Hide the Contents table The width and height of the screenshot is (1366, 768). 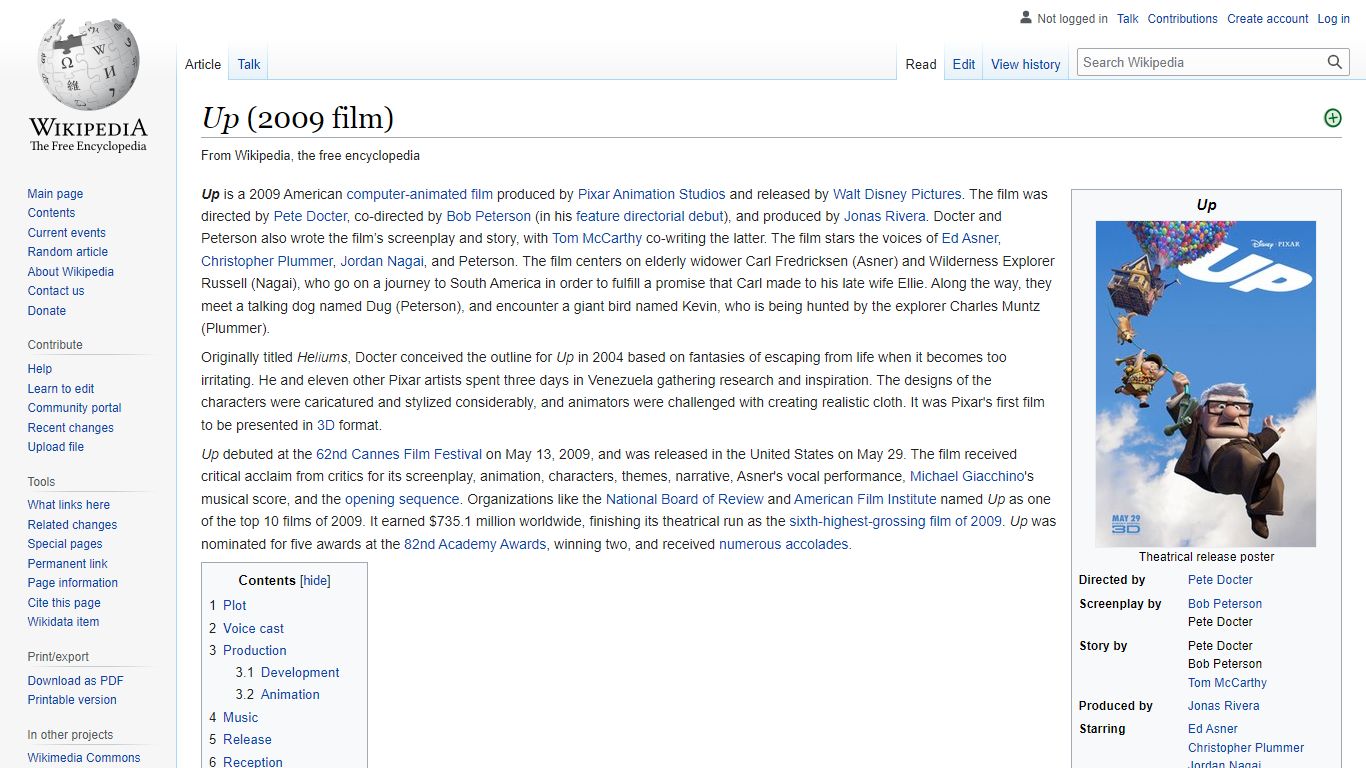point(316,580)
